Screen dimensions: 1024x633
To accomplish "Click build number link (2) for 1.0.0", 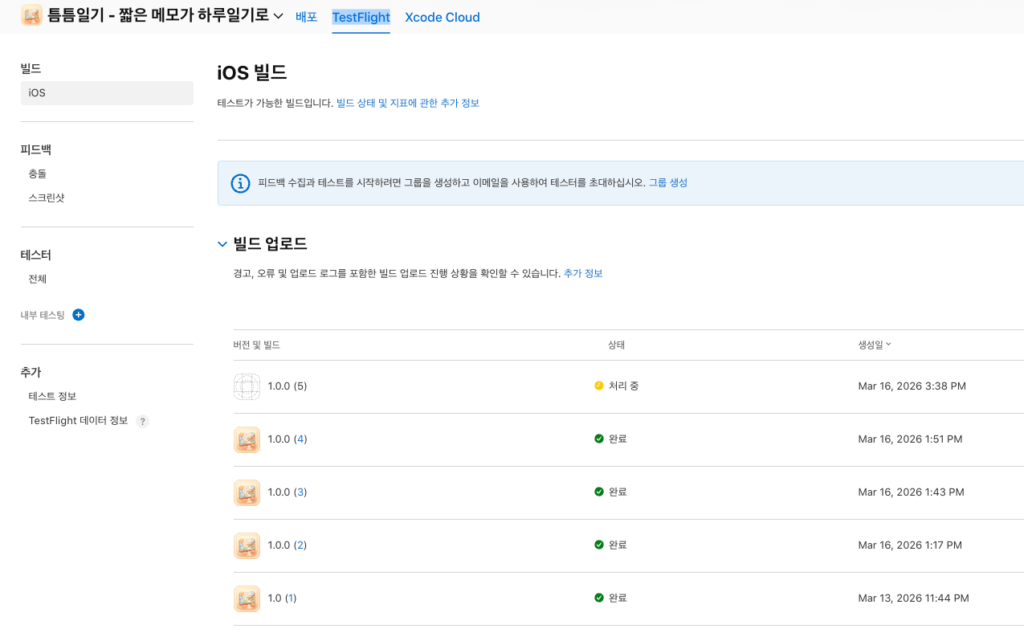I will click(300, 545).
